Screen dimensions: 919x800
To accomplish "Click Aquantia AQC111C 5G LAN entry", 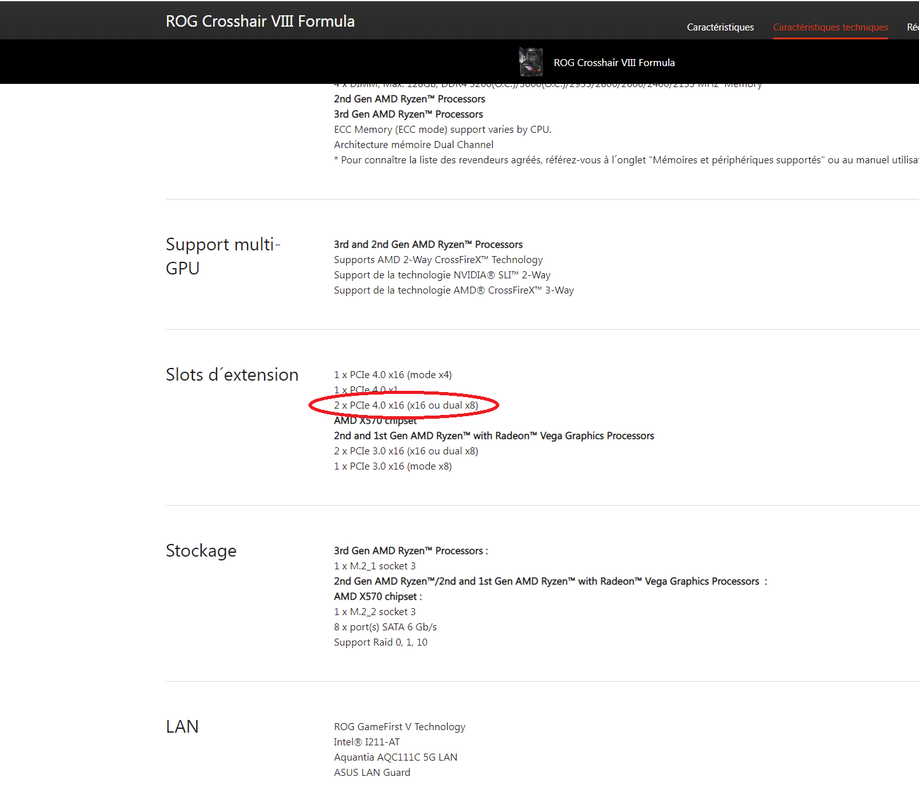I will pos(396,757).
